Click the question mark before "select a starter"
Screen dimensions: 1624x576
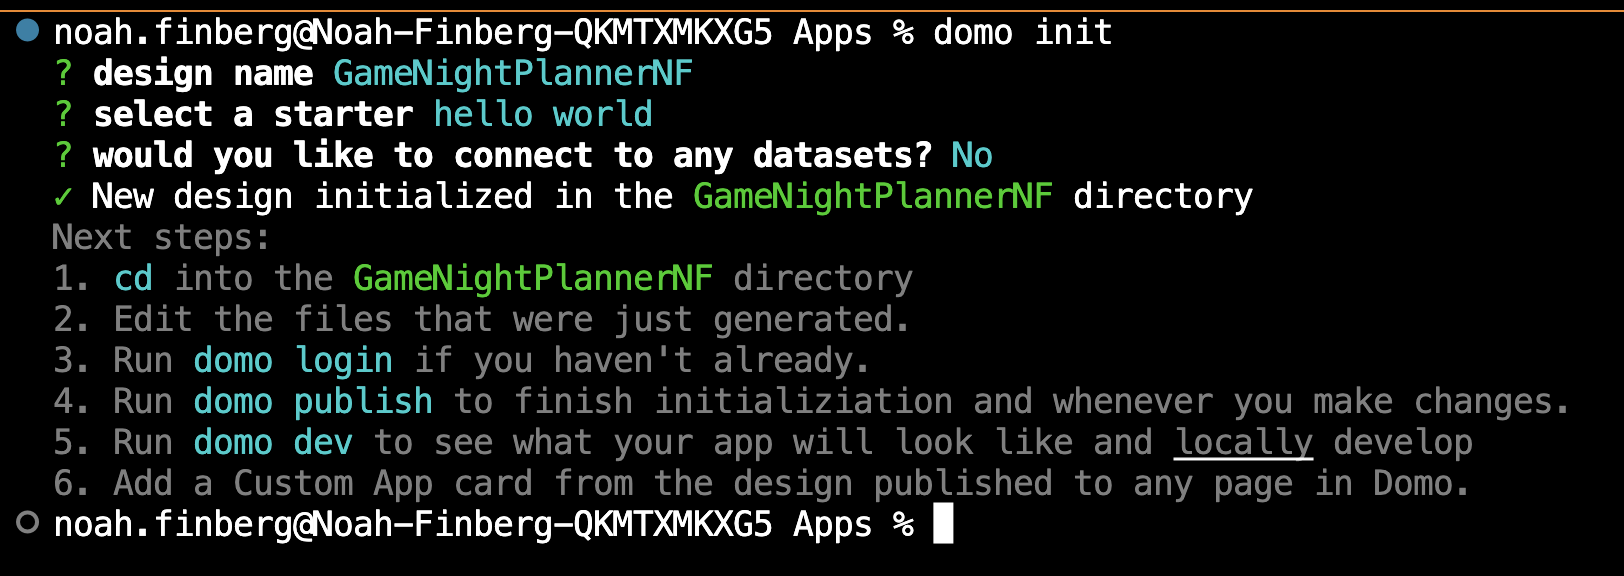[x=64, y=114]
